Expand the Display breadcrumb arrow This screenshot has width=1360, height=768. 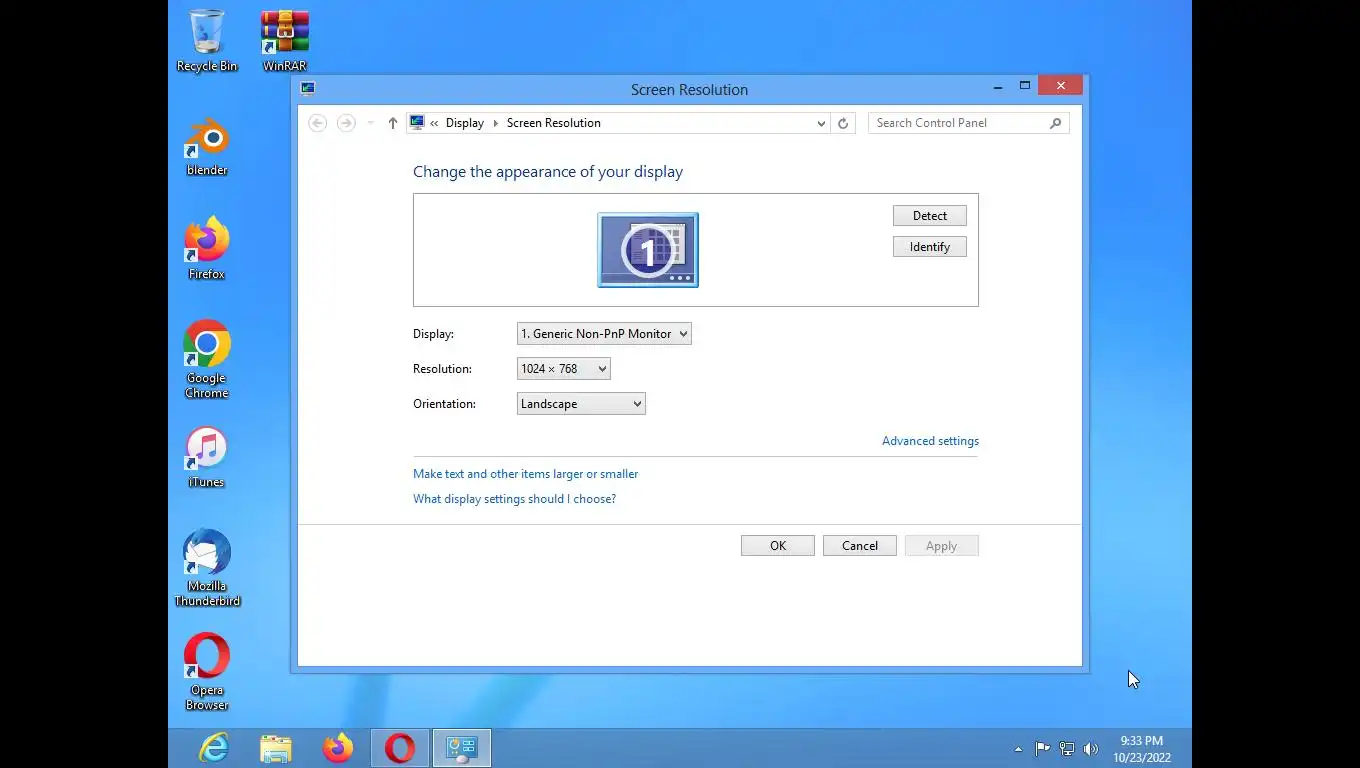pyautogui.click(x=495, y=123)
